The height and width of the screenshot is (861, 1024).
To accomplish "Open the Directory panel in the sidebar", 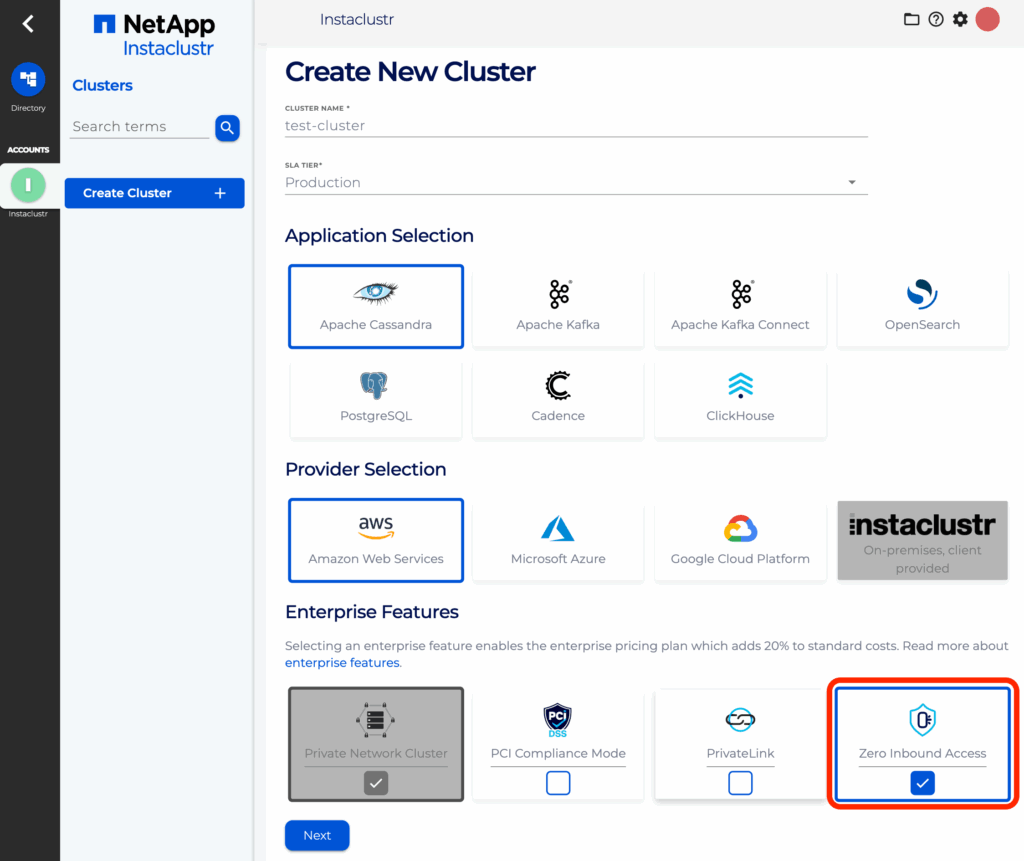I will point(29,79).
